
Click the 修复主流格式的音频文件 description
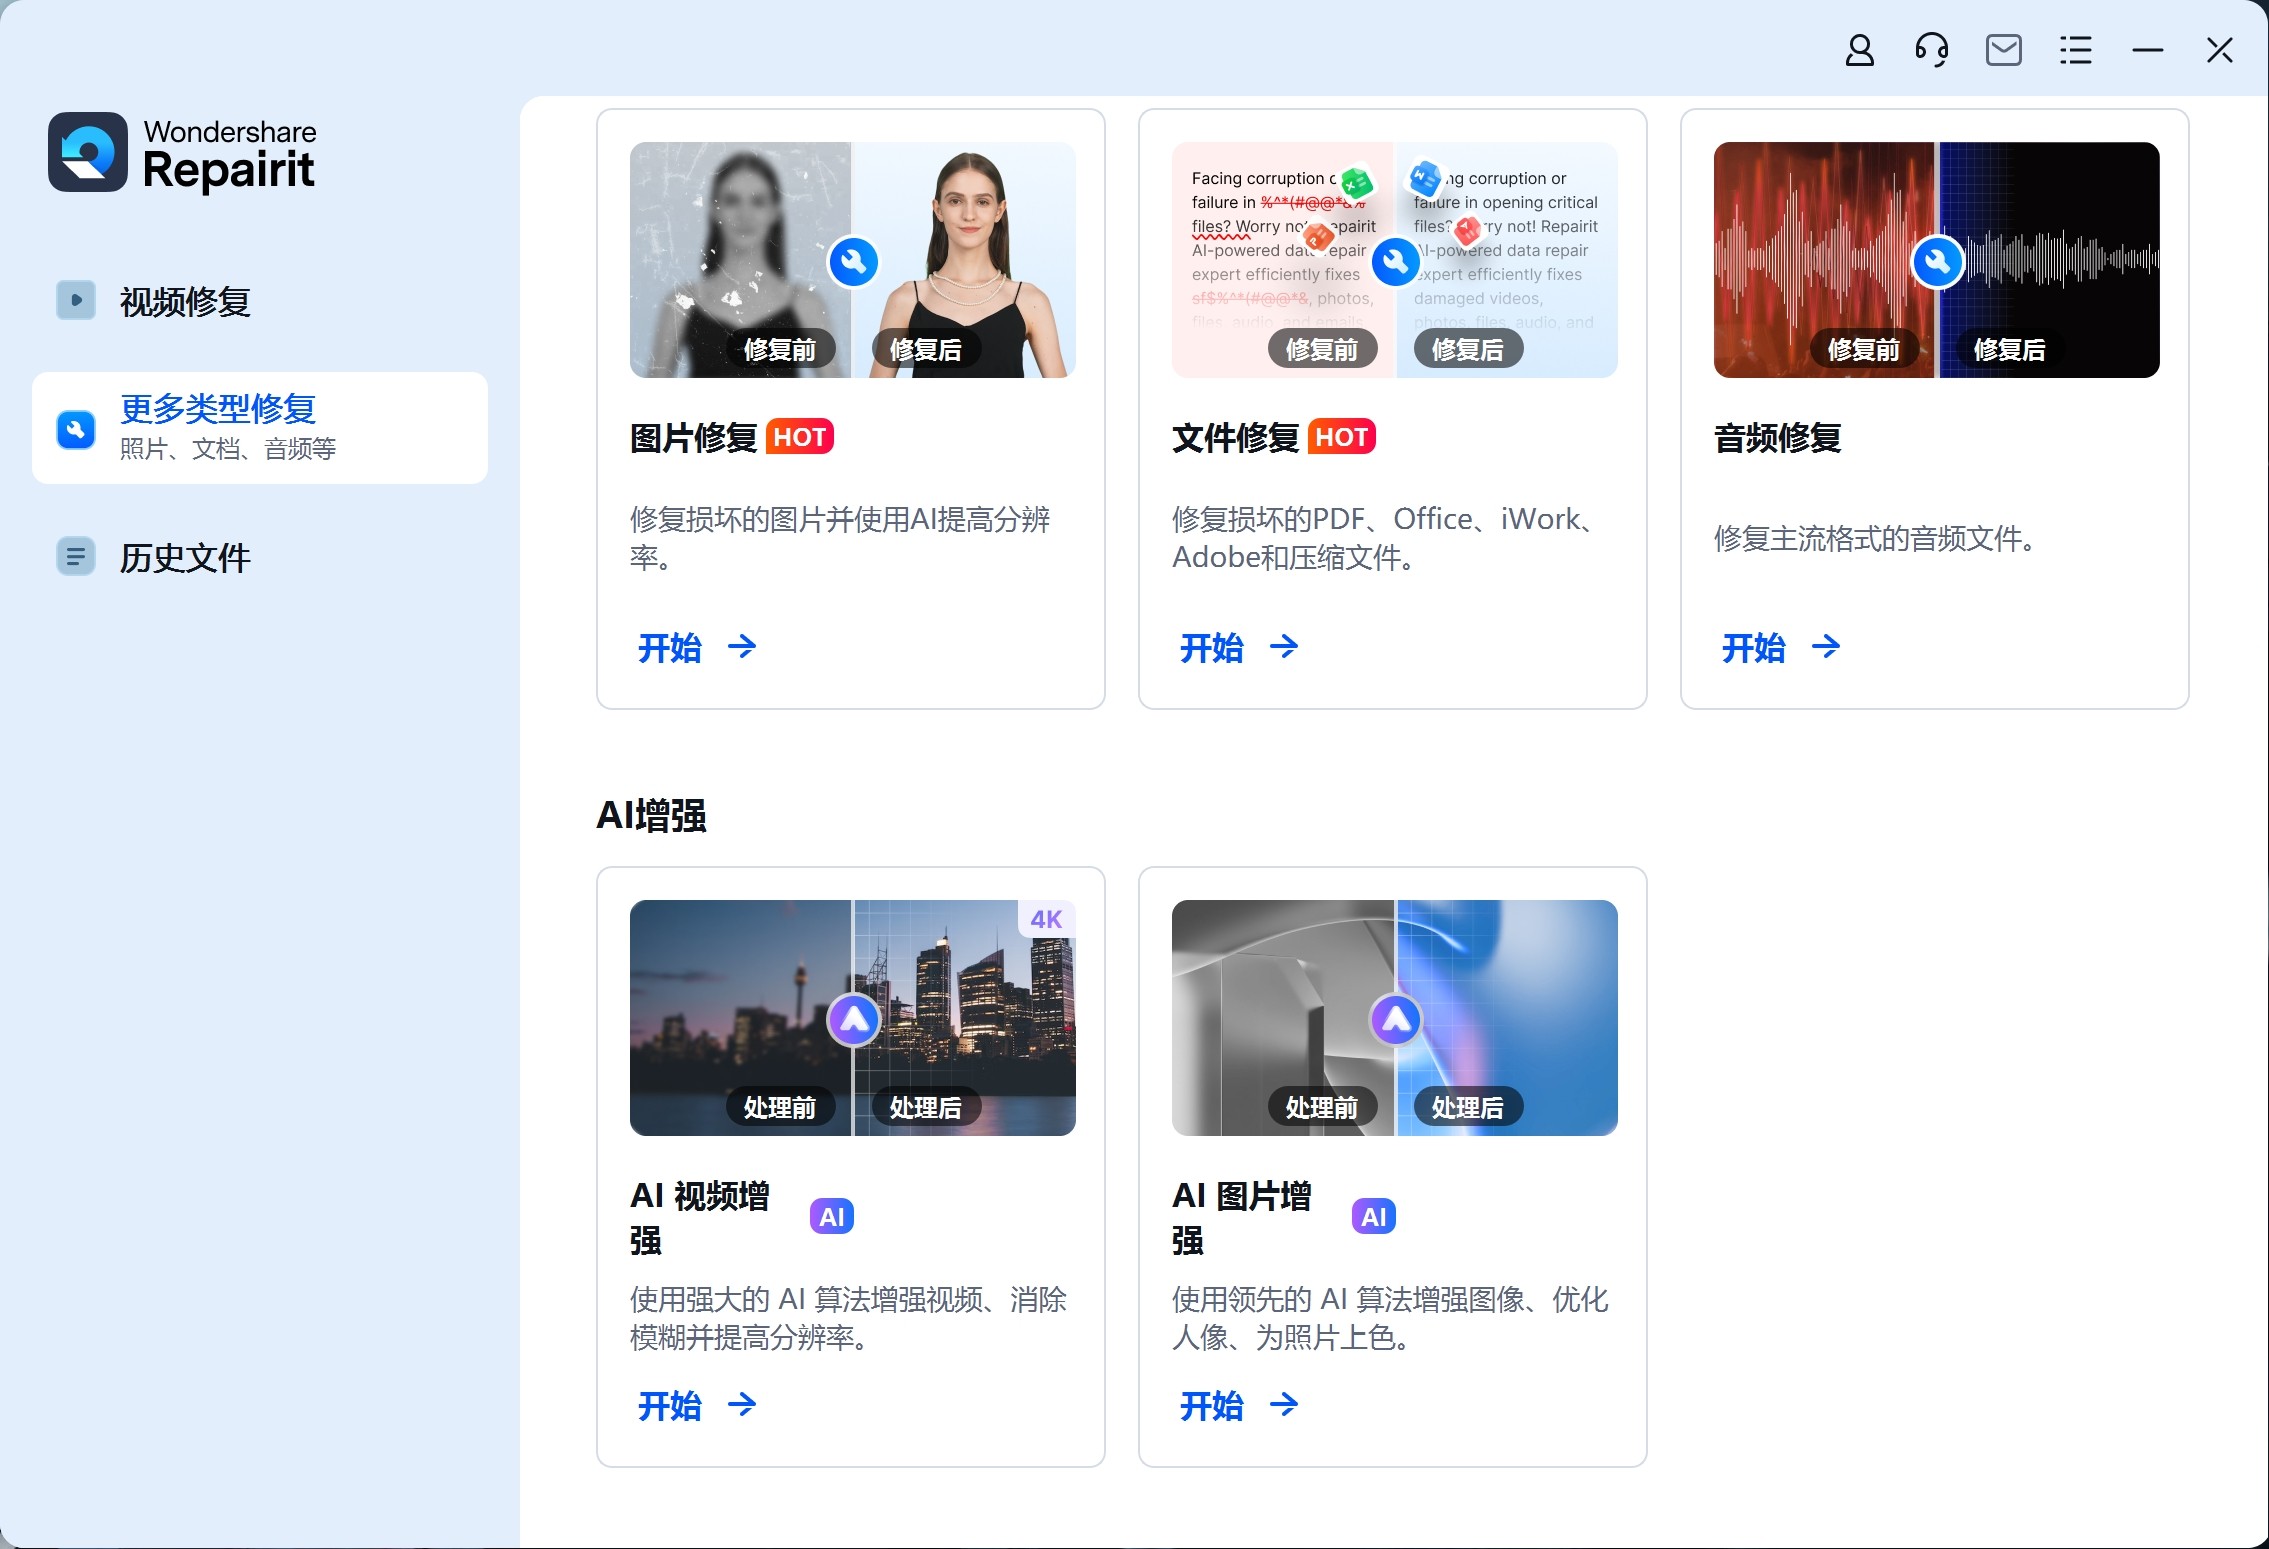1874,539
